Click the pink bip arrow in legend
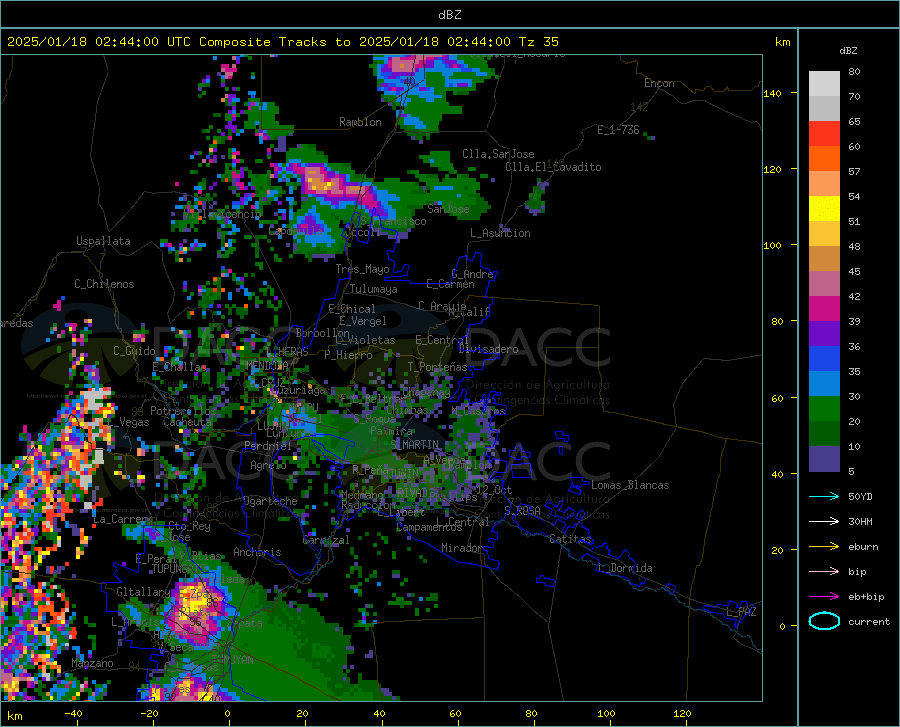The height and width of the screenshot is (727, 900). [824, 572]
